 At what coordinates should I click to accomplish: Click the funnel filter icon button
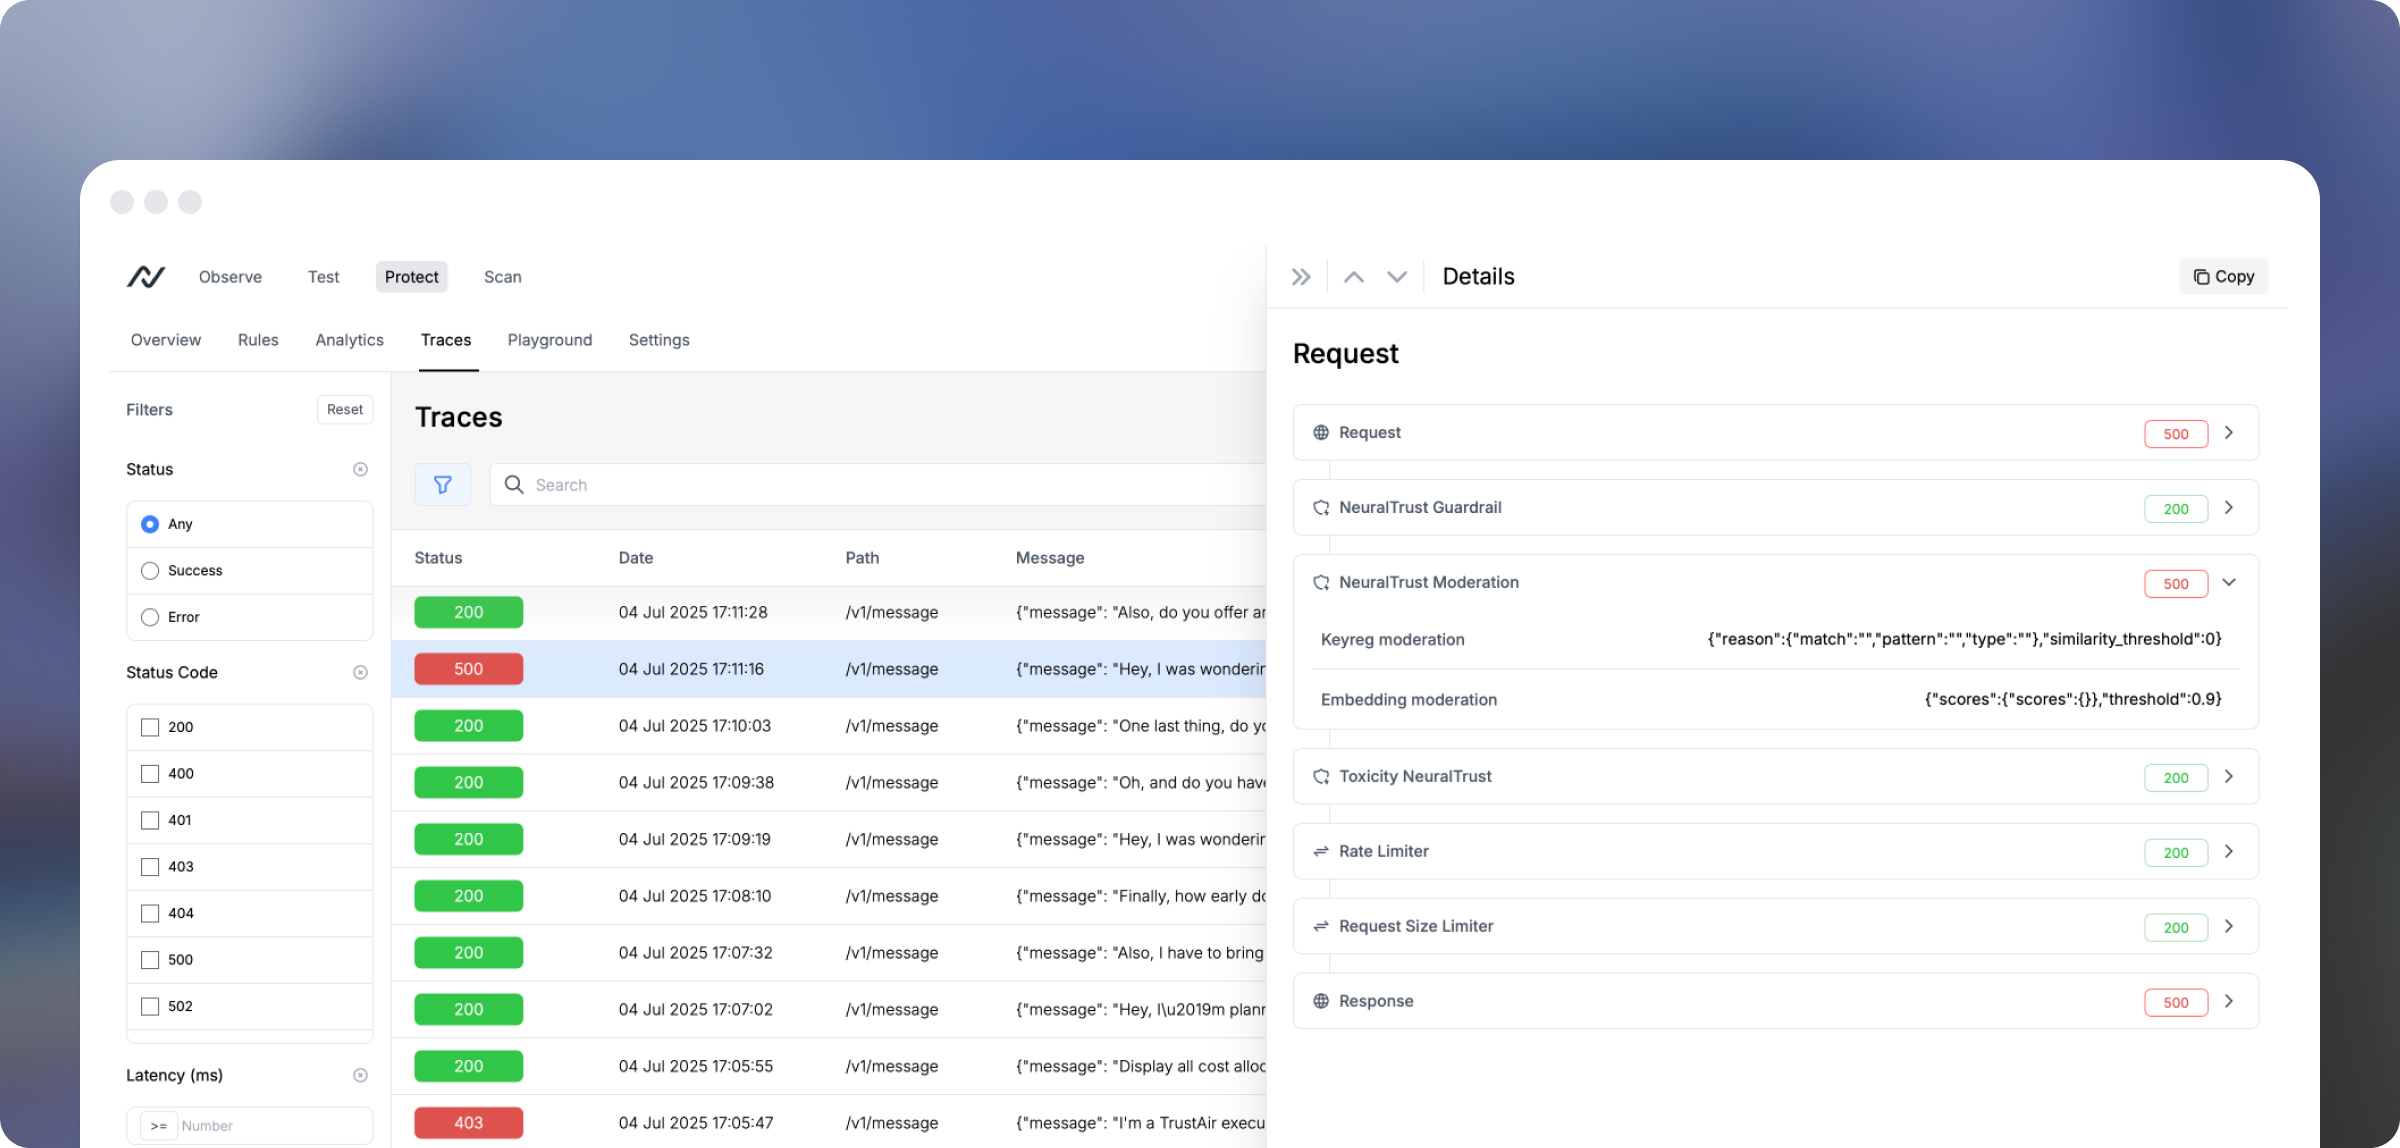click(x=443, y=485)
